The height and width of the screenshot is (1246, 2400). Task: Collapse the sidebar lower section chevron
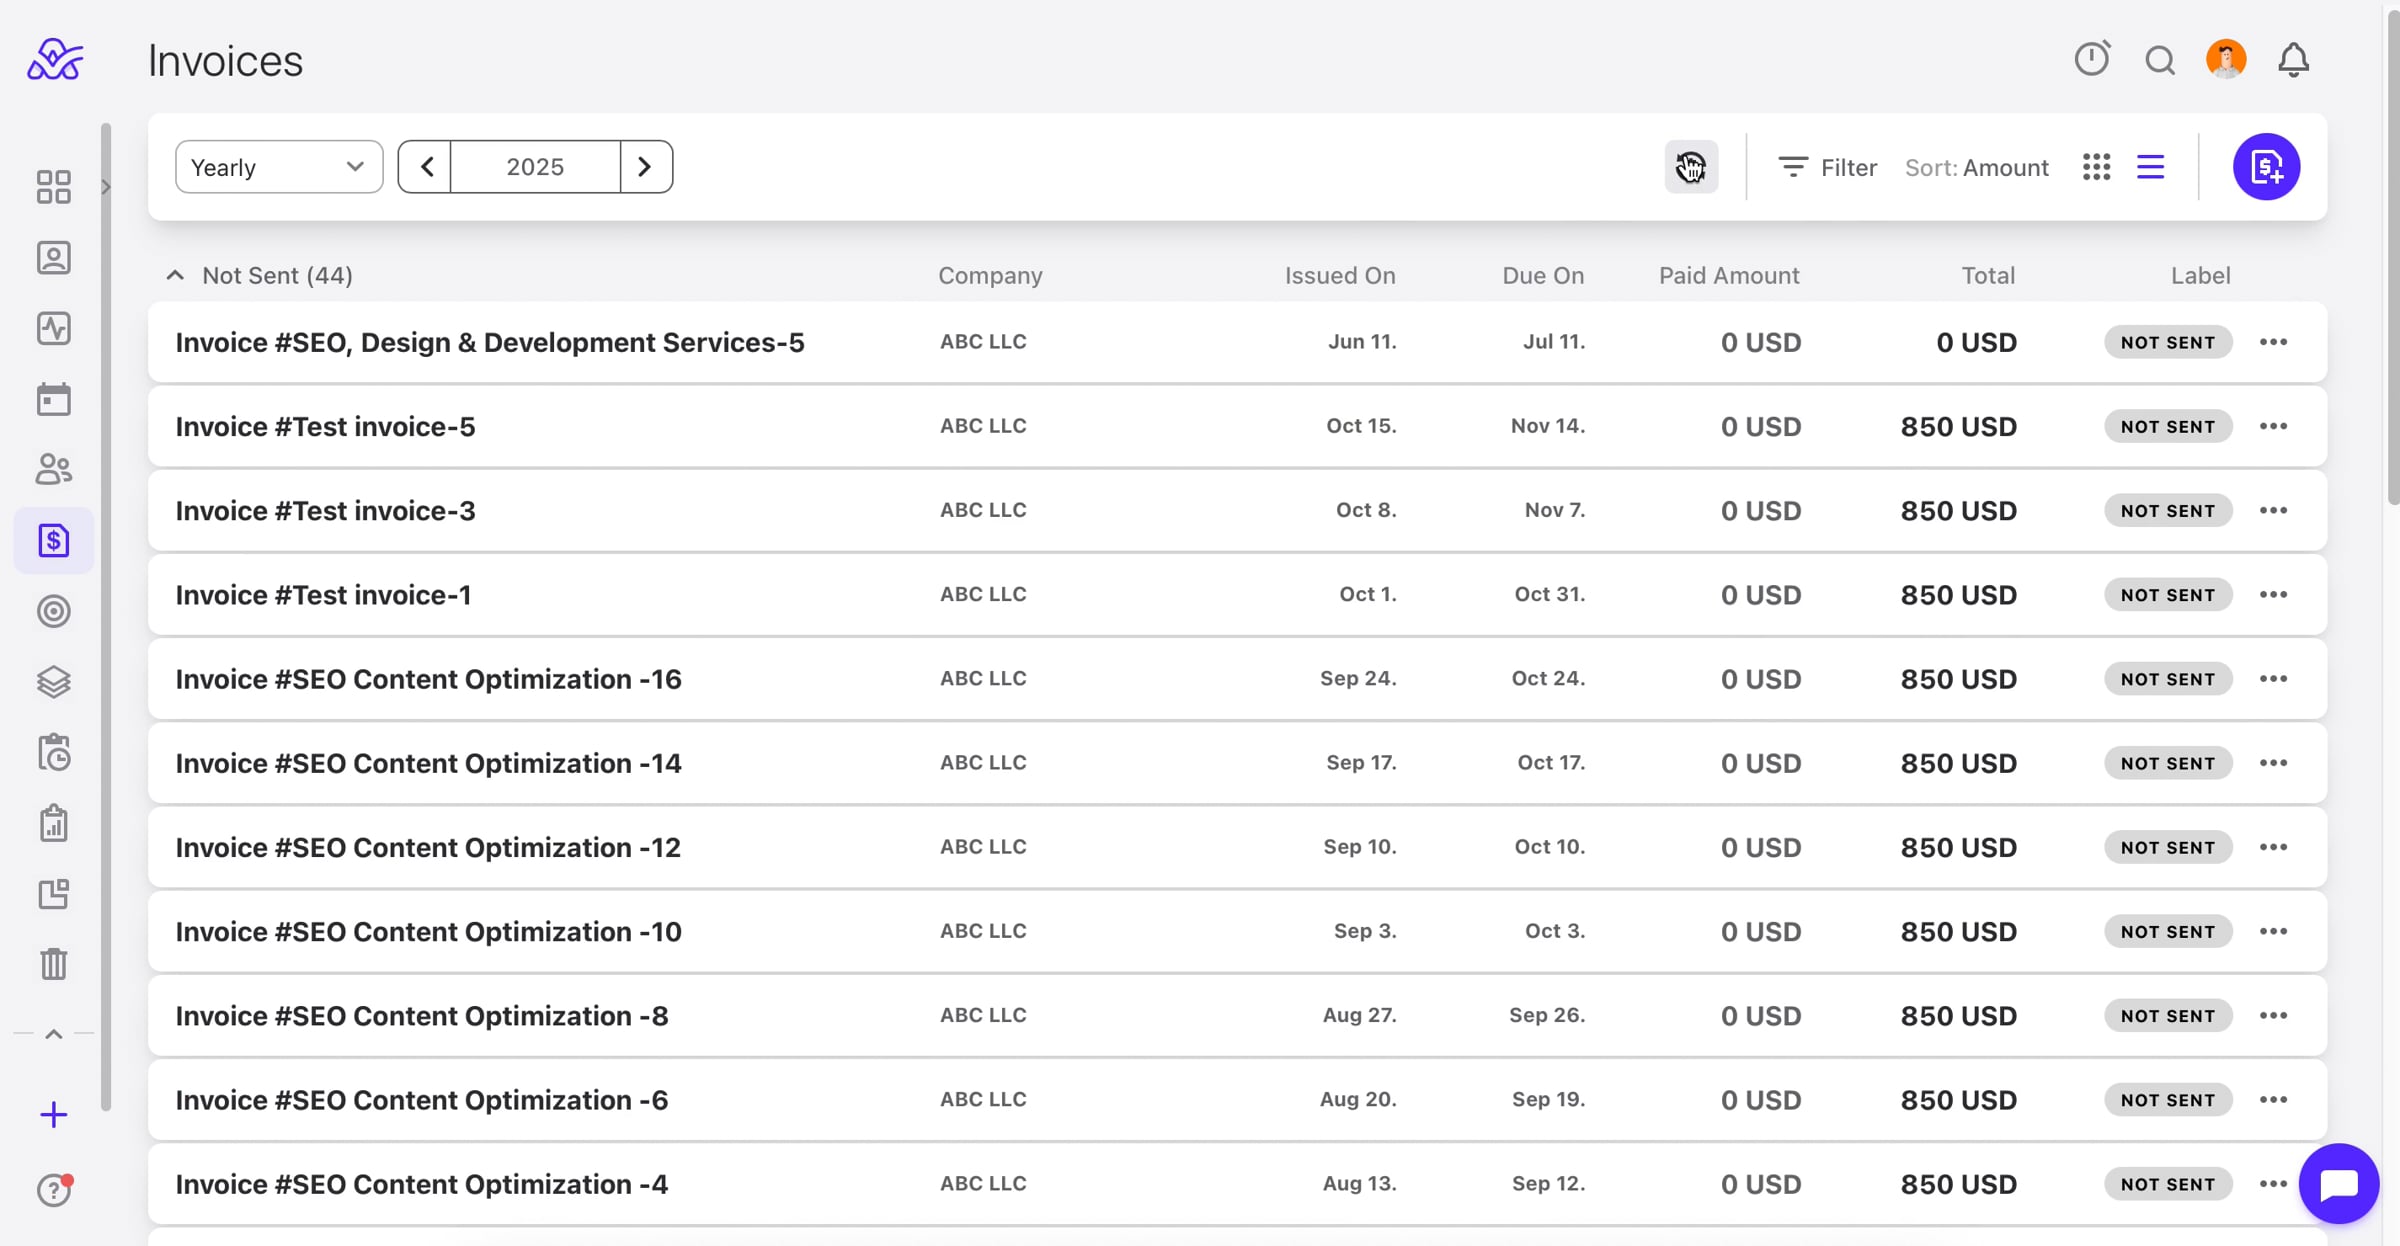[x=54, y=1034]
